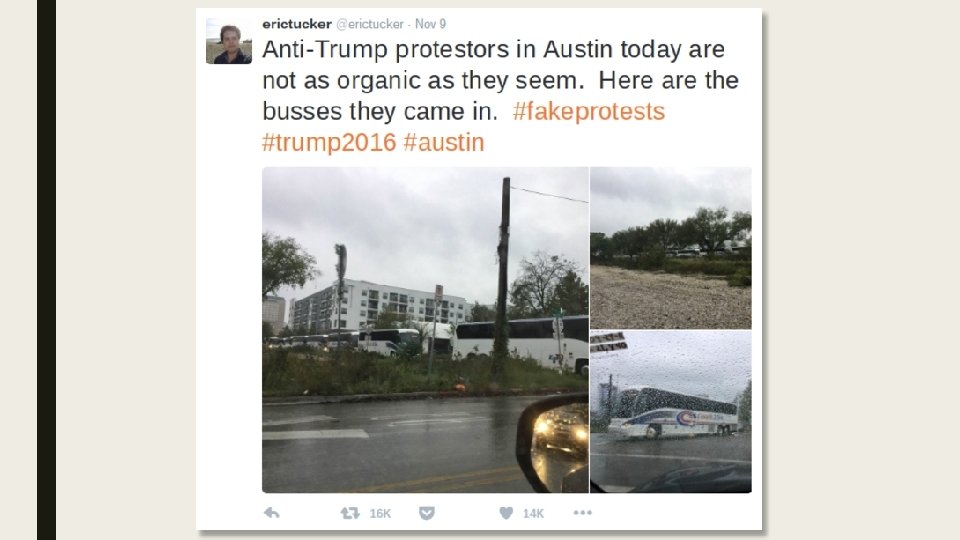View the 16K retweets count
The height and width of the screenshot is (540, 960).
380,514
